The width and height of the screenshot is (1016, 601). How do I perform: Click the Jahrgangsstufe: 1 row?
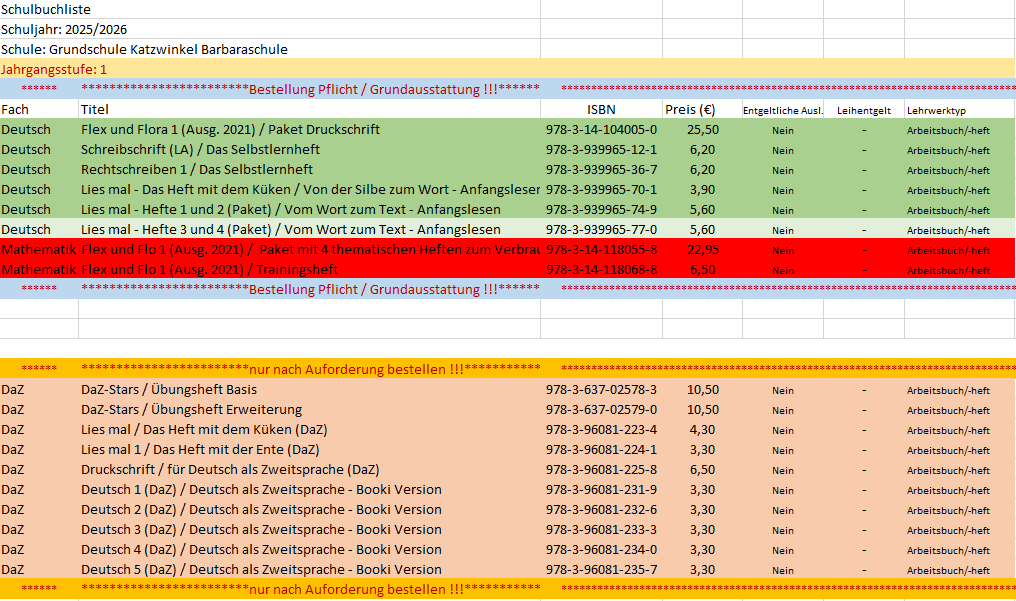[x=507, y=69]
